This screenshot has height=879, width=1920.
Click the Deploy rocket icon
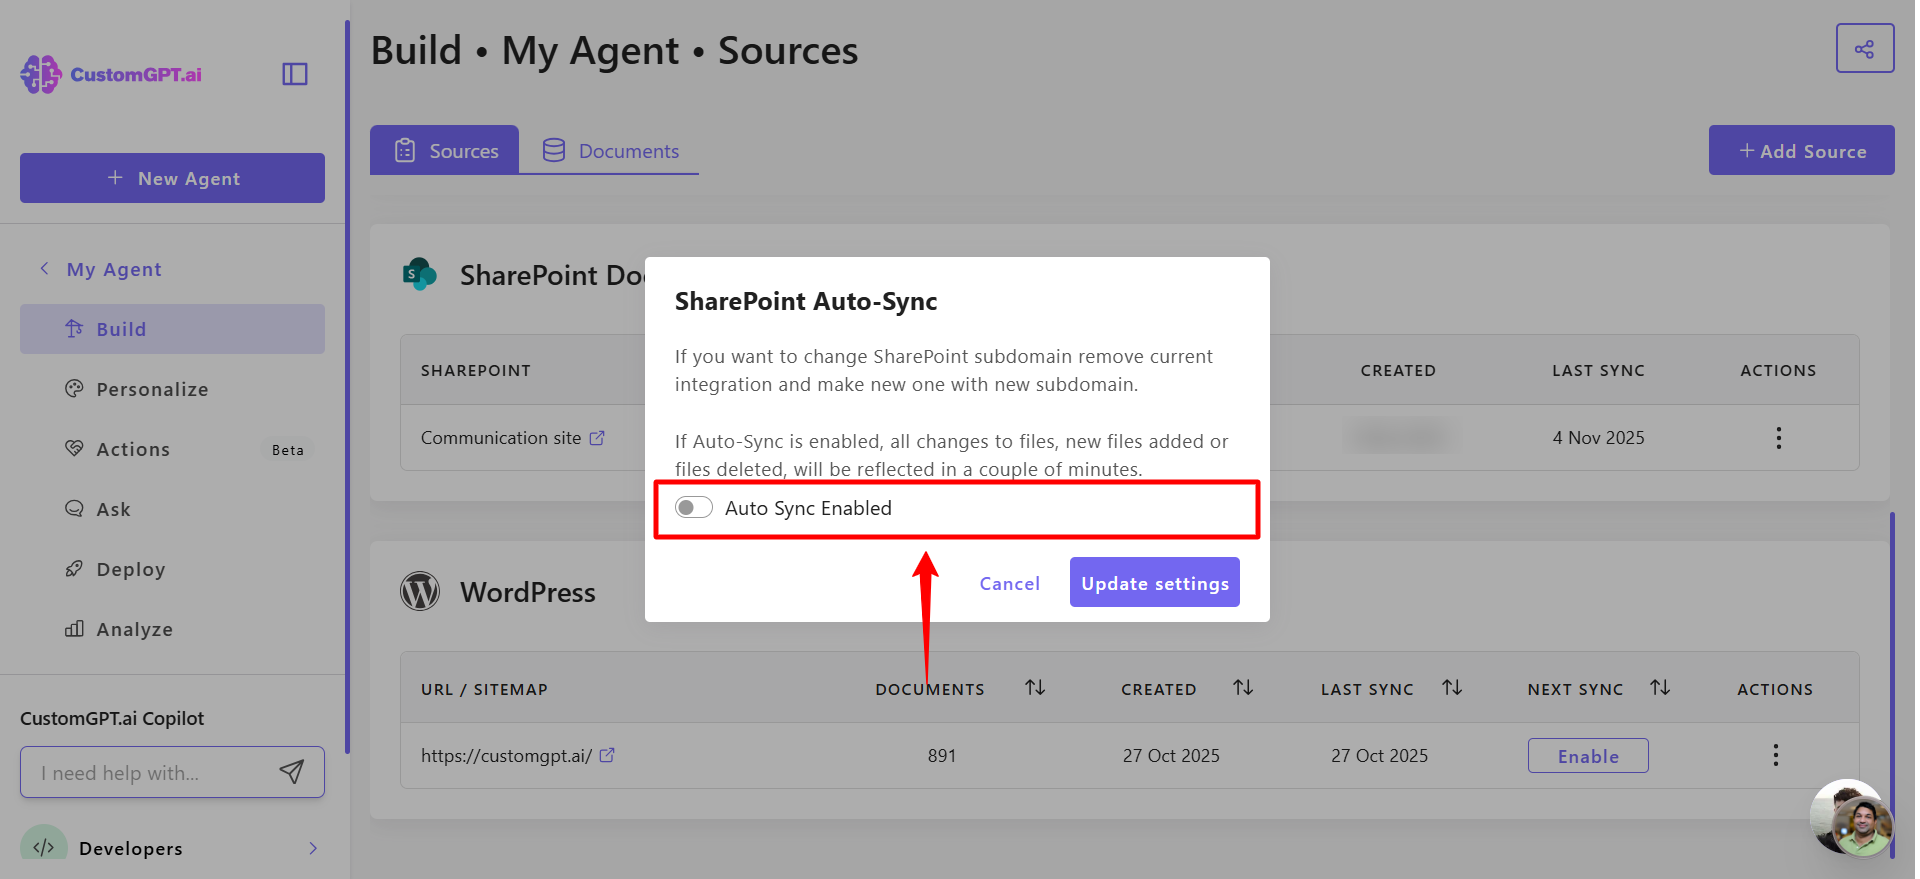point(74,569)
